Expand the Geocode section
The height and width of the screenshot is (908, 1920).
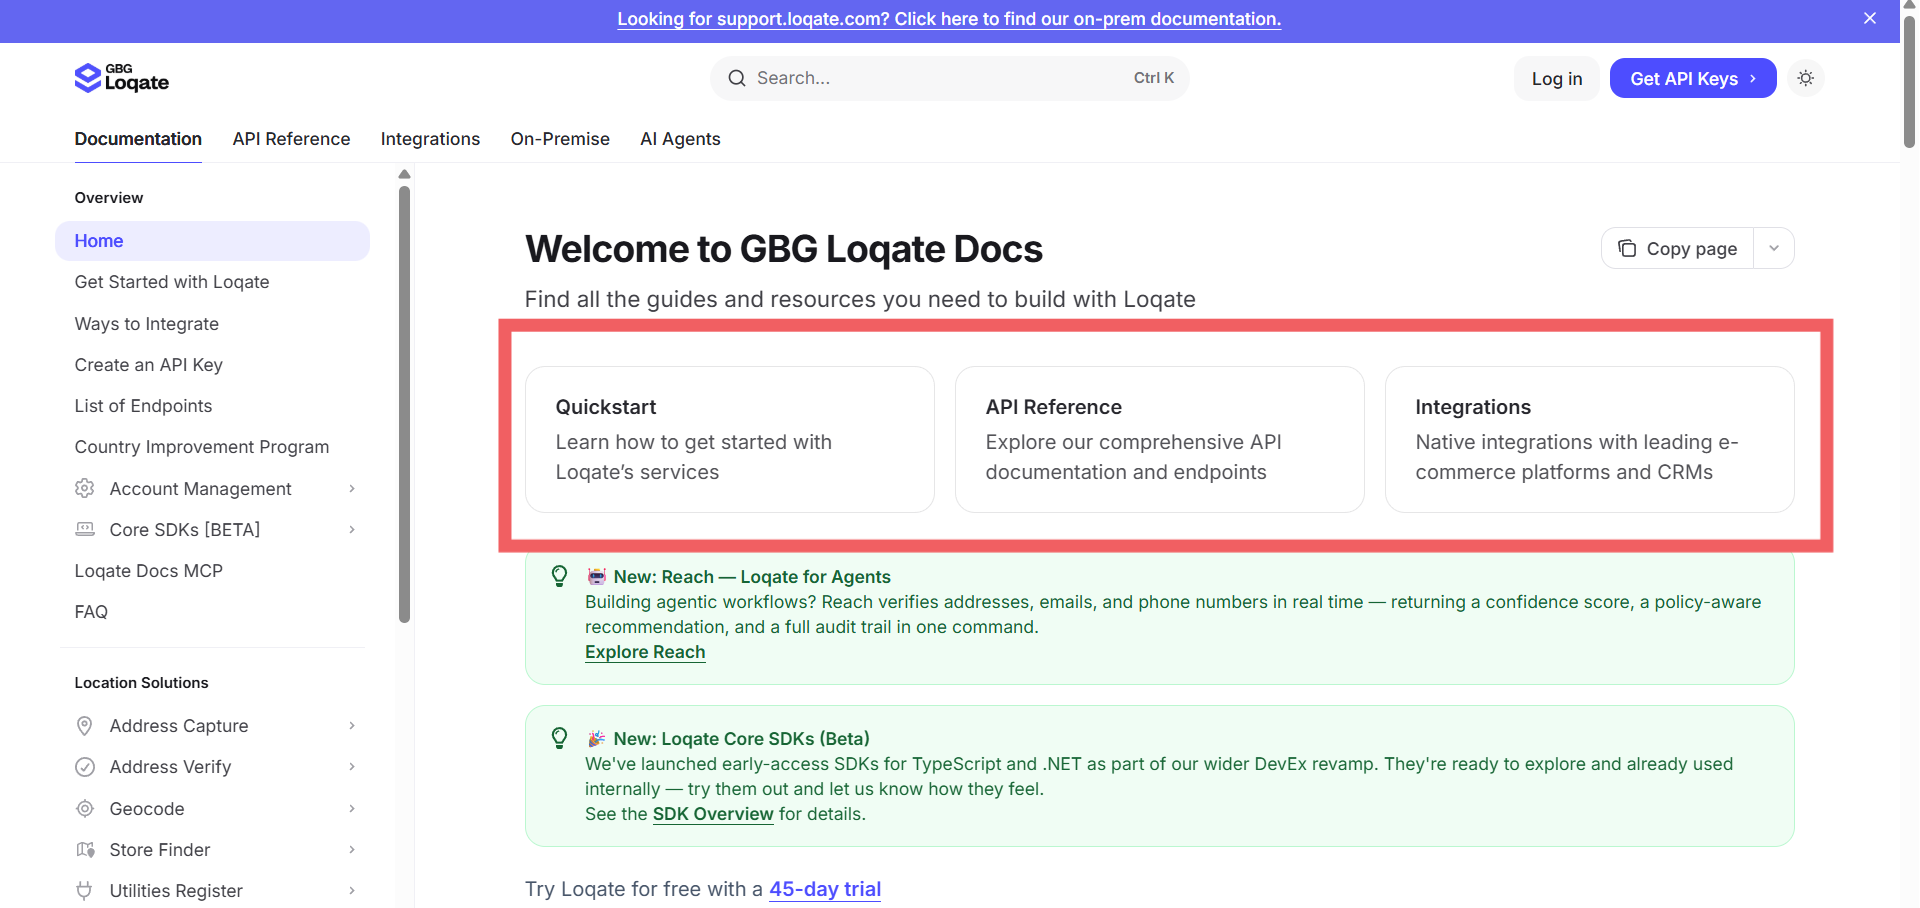coord(352,808)
